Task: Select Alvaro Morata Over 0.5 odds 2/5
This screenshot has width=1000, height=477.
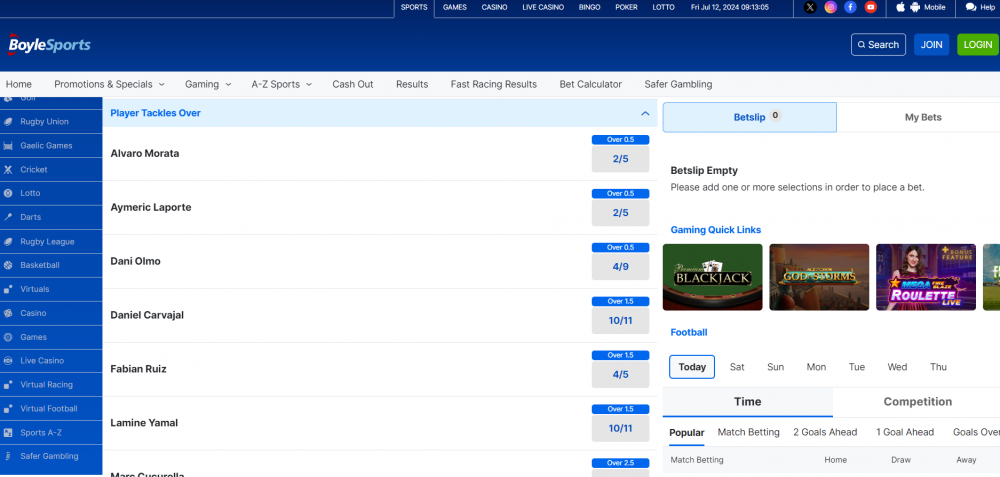Action: pos(621,159)
